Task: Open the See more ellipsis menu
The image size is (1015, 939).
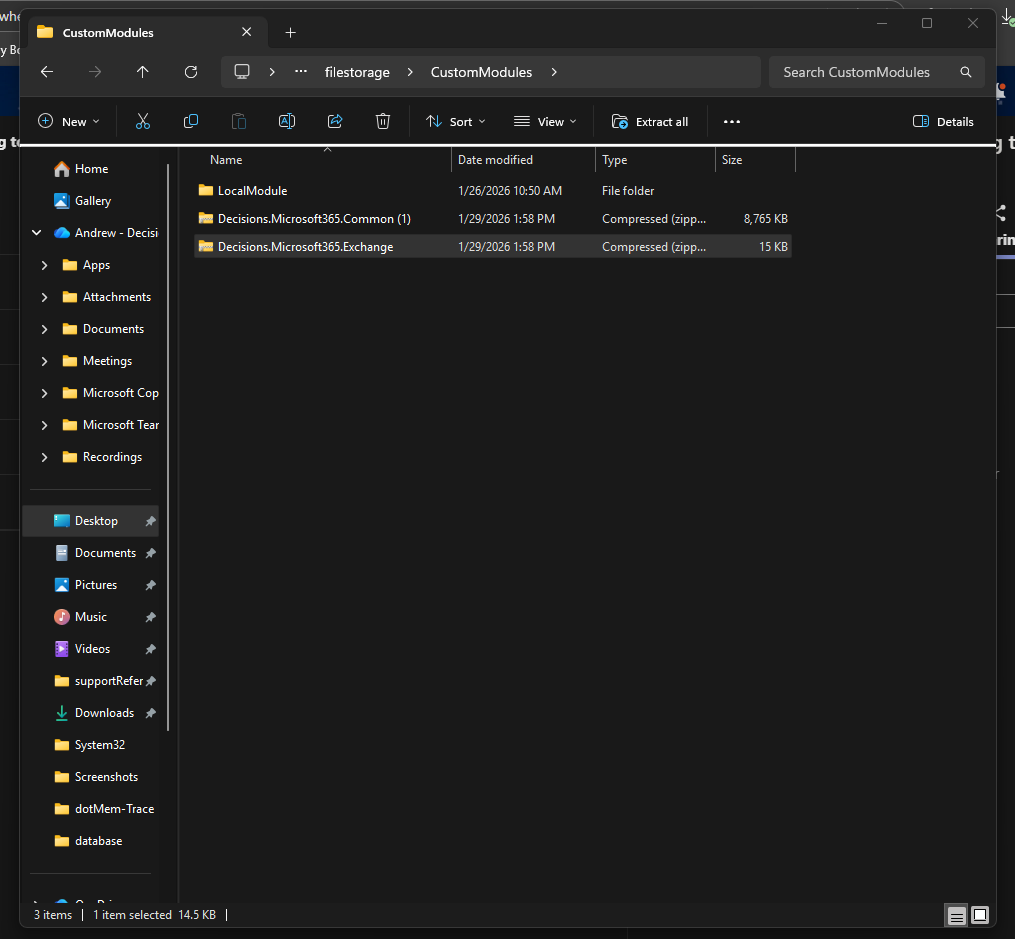Action: [x=731, y=121]
